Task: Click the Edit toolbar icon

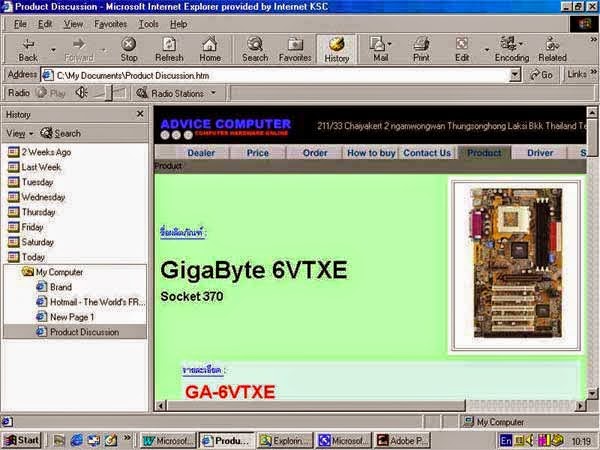Action: coord(462,50)
